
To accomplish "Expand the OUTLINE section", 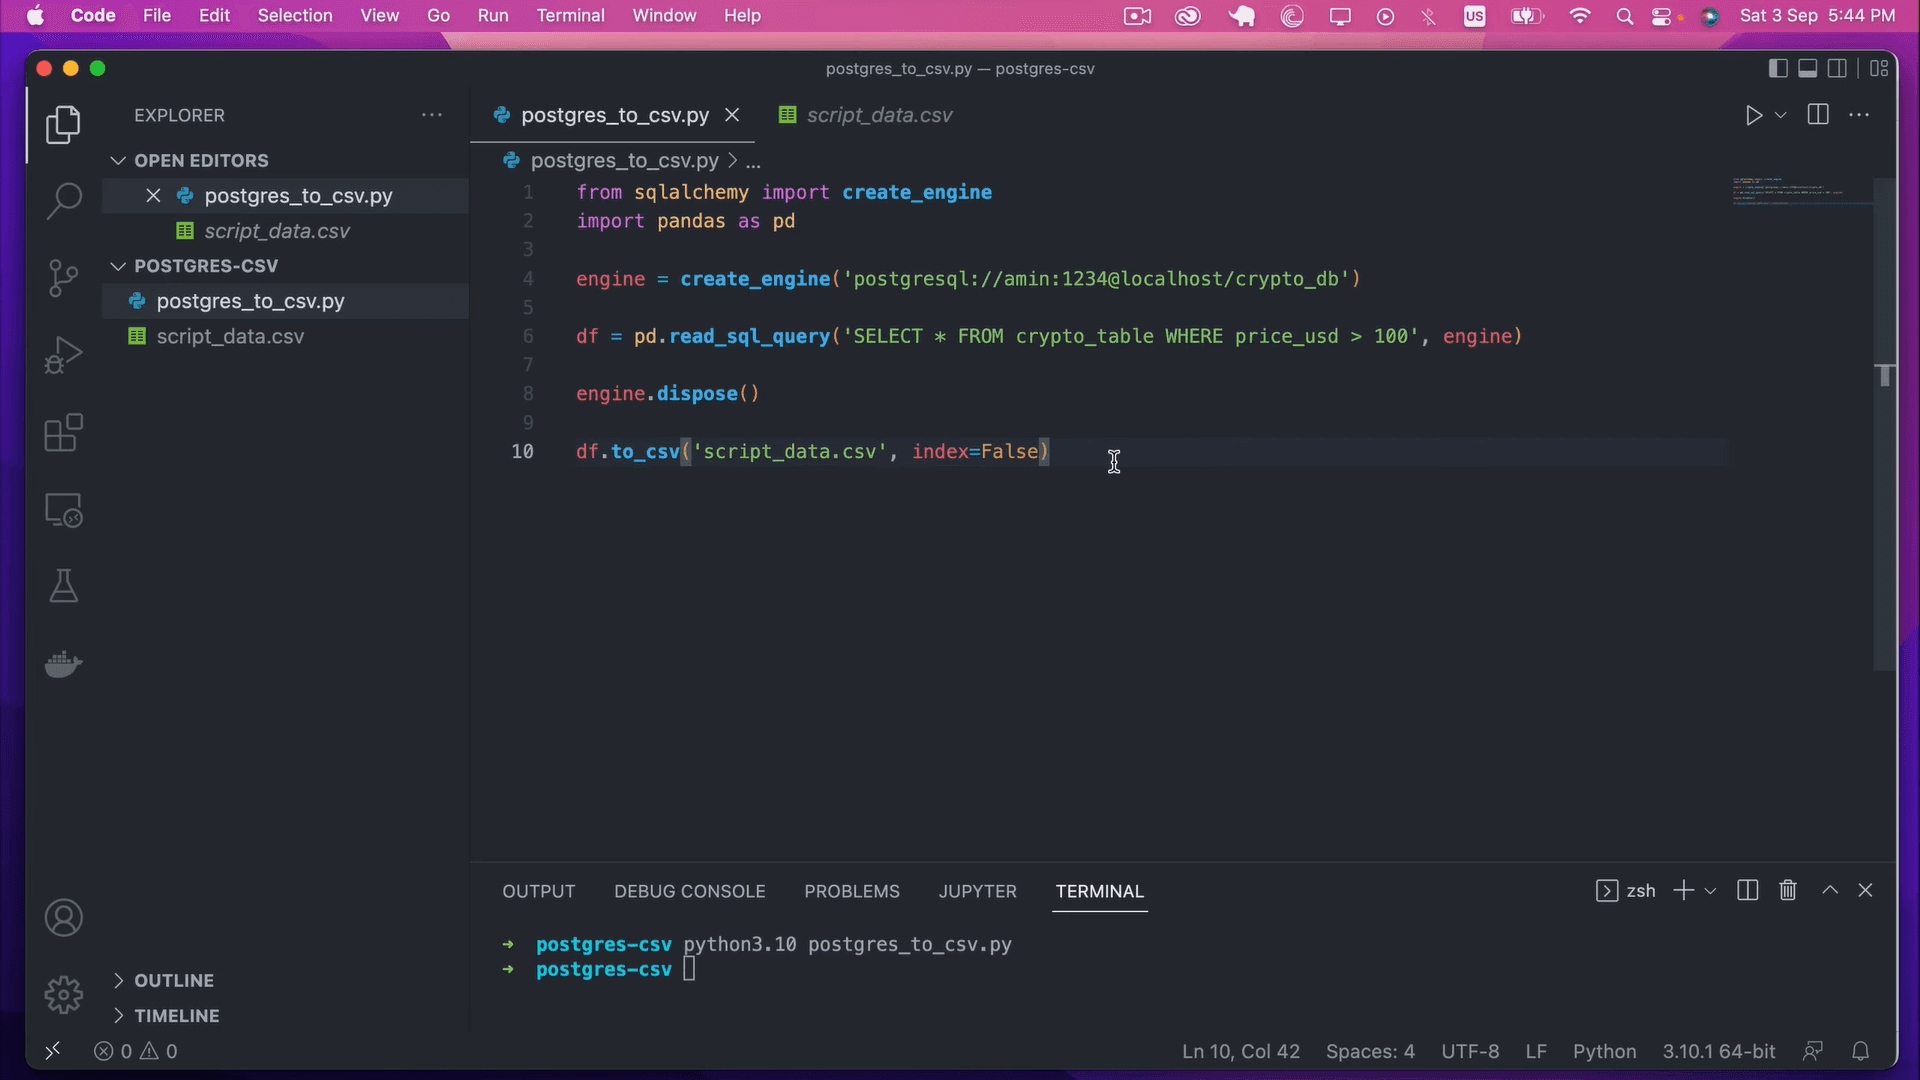I will [118, 980].
